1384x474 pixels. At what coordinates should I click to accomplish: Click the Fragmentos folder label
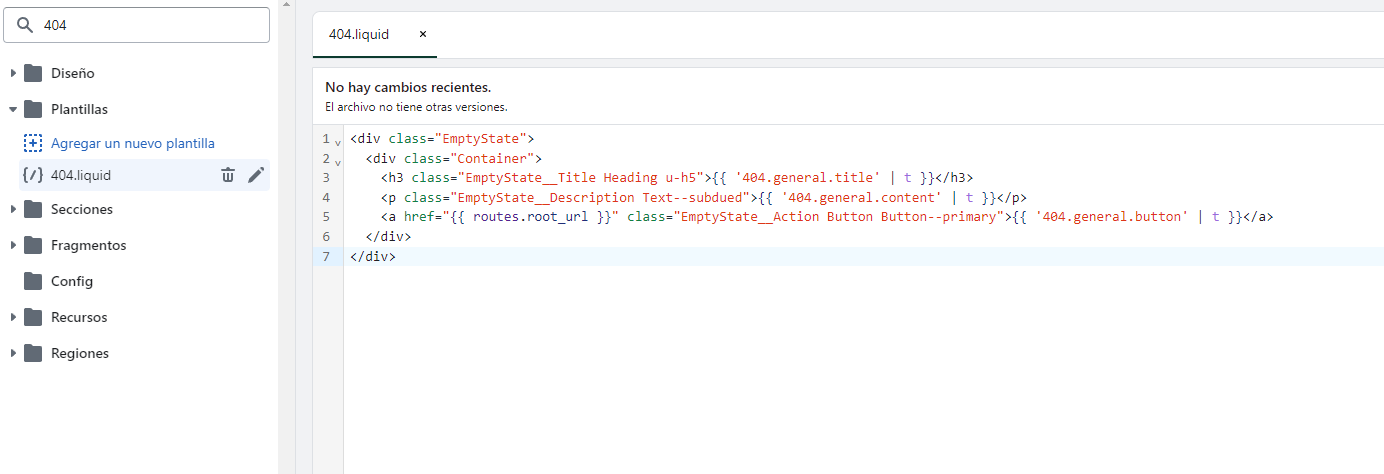(89, 245)
